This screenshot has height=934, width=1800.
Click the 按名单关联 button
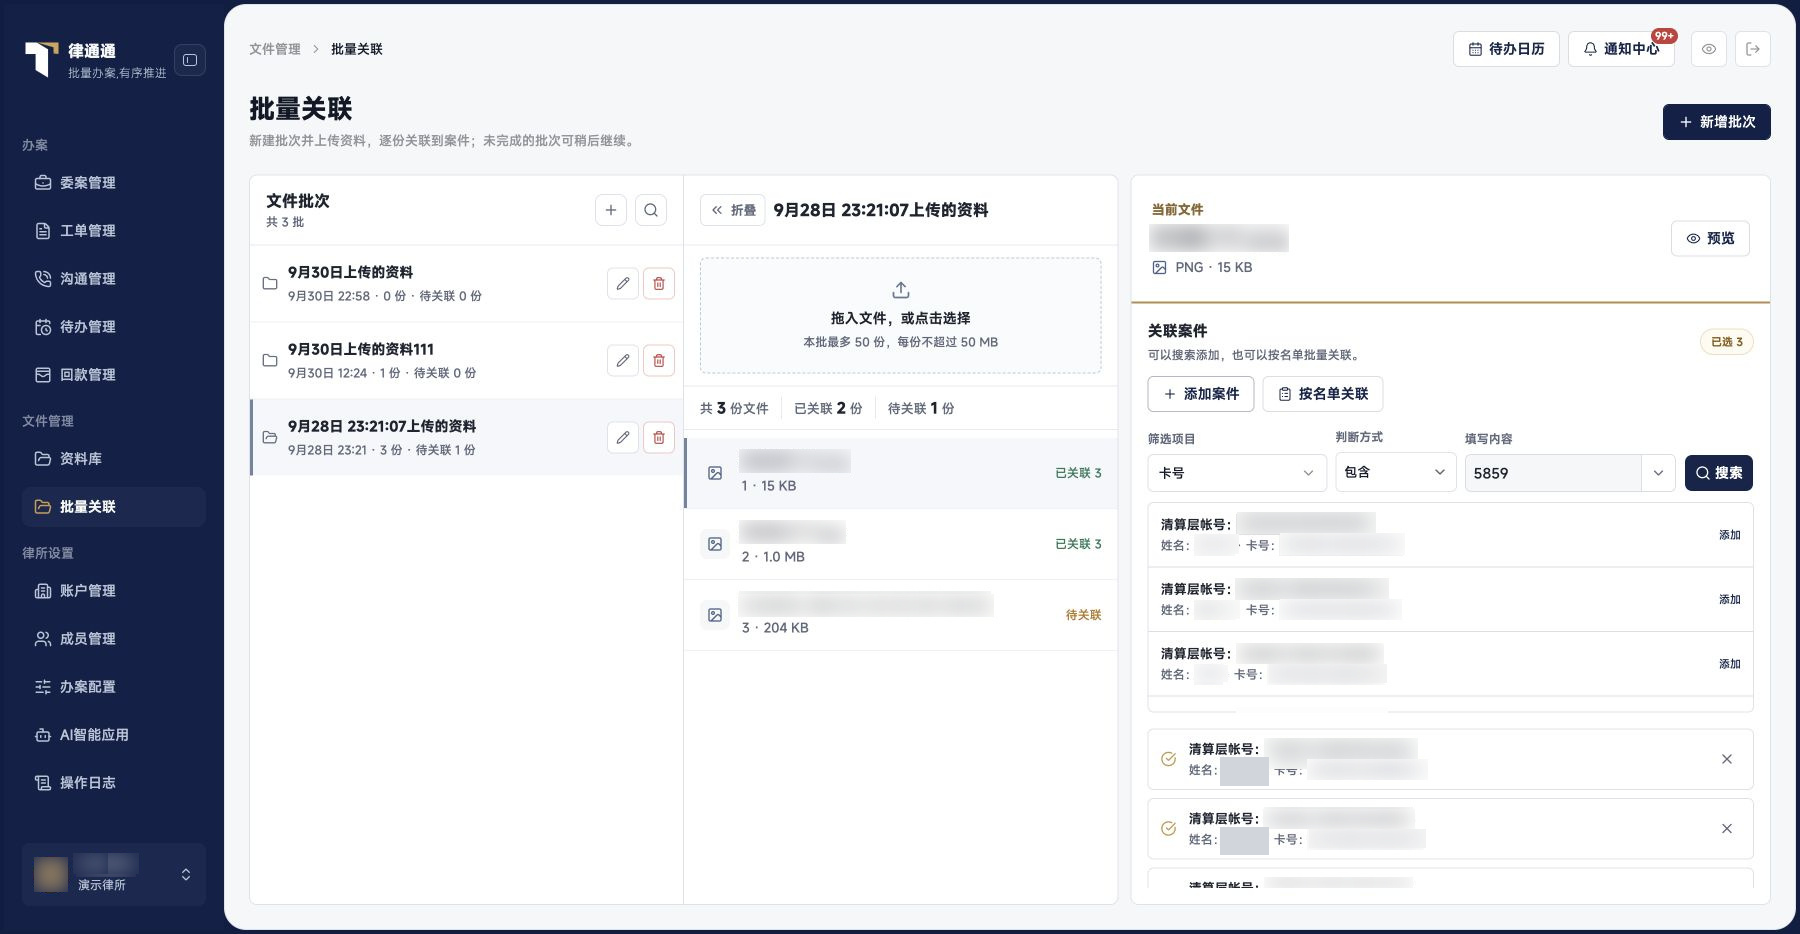coord(1323,394)
